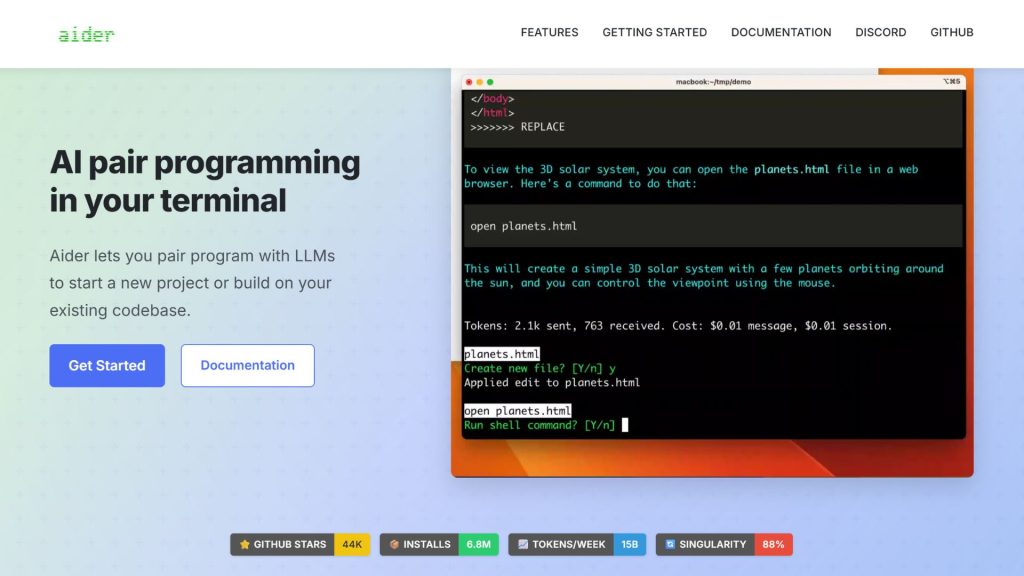Click 'Create new file? [Y/n] y' line
This screenshot has width=1024, height=576.
(x=539, y=368)
